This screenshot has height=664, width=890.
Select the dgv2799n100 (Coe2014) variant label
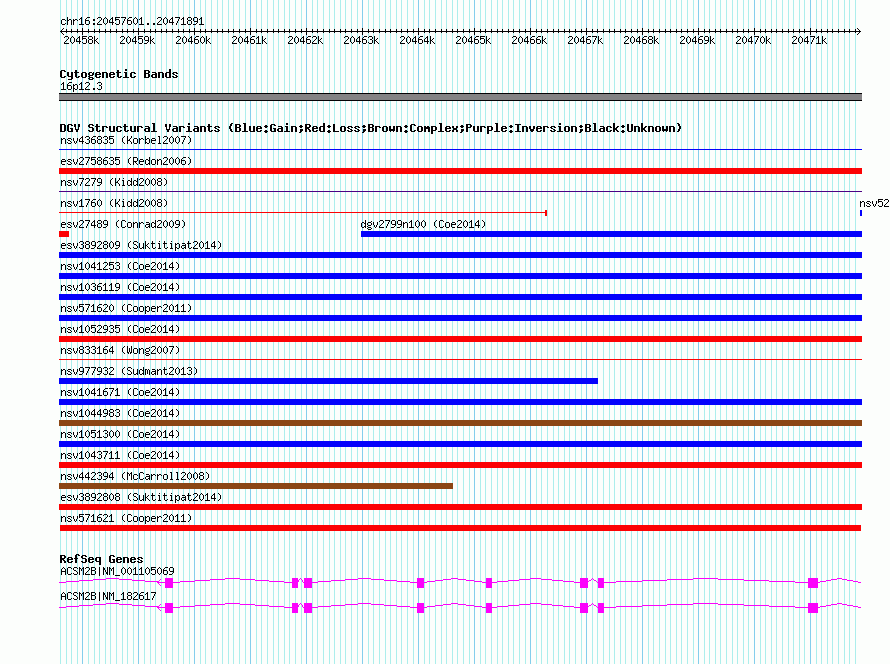pyautogui.click(x=423, y=224)
